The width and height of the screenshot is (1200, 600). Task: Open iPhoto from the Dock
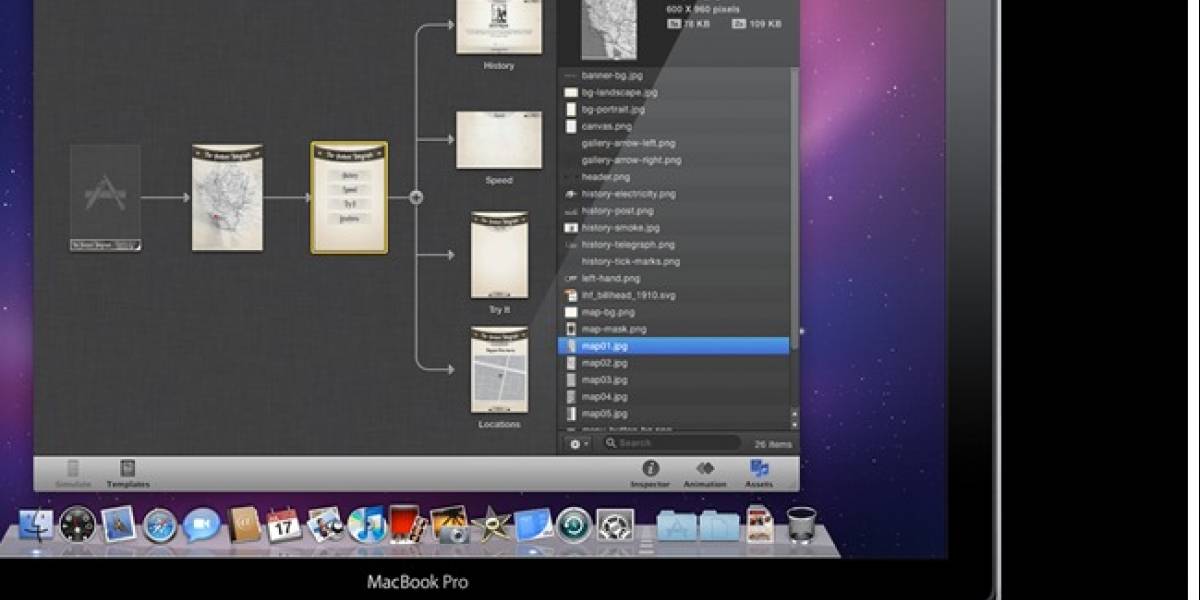(x=450, y=525)
